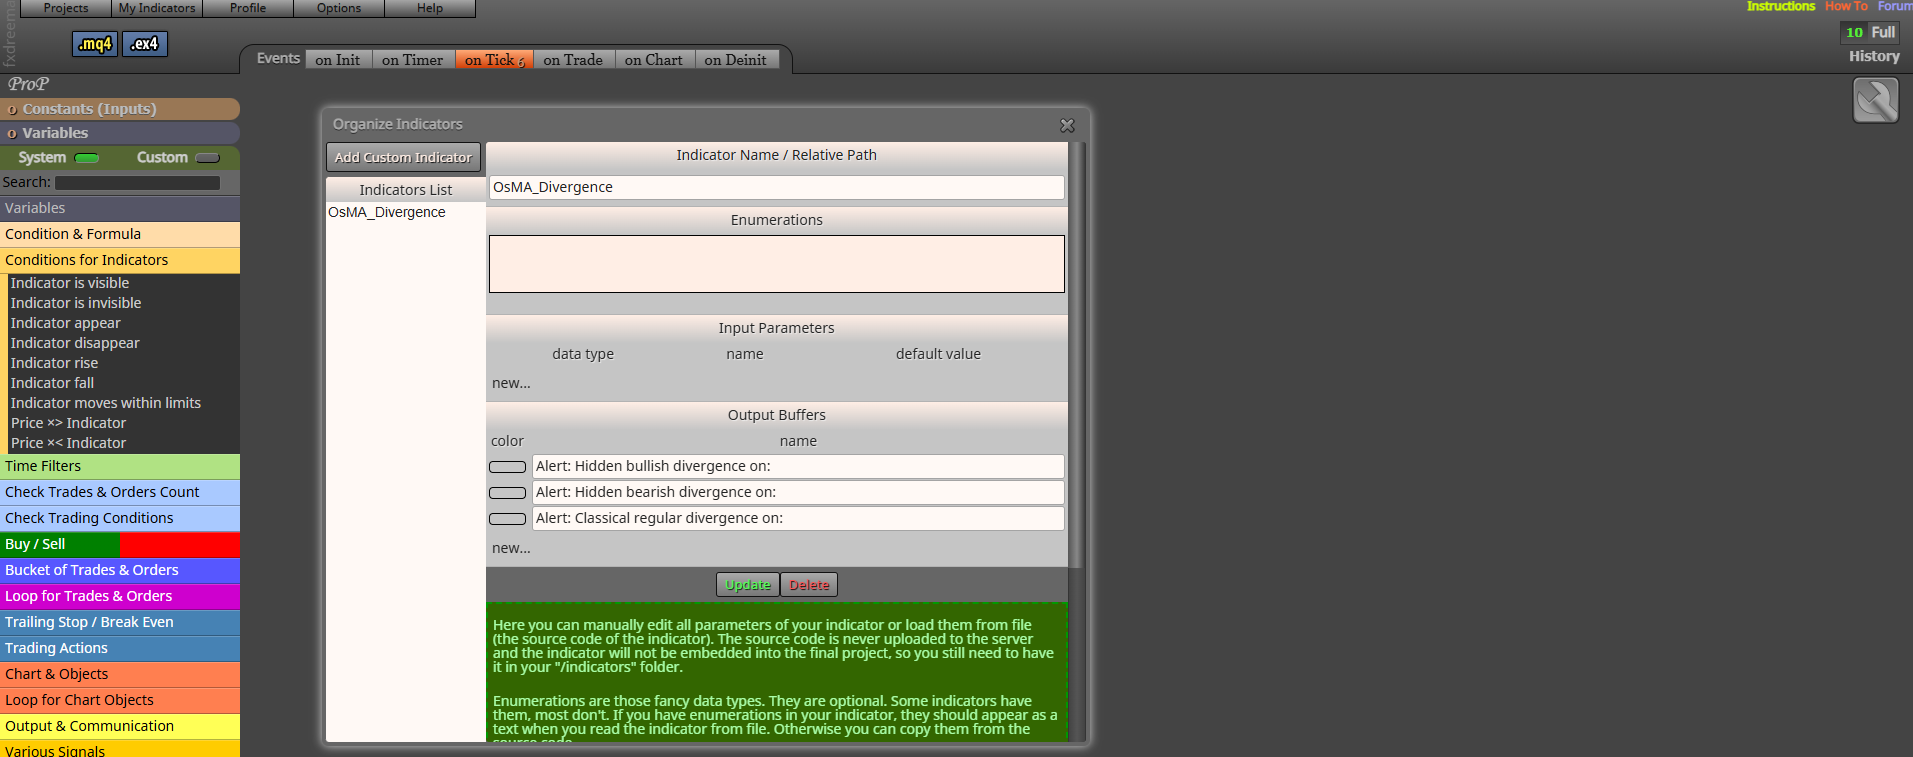Open the My Indicators menu

coord(157,8)
